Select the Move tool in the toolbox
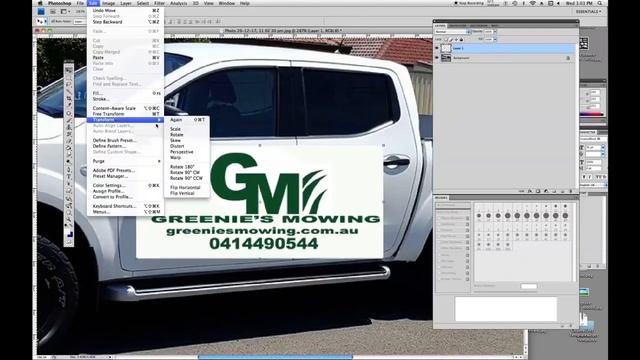The height and width of the screenshot is (360, 640). (x=69, y=70)
